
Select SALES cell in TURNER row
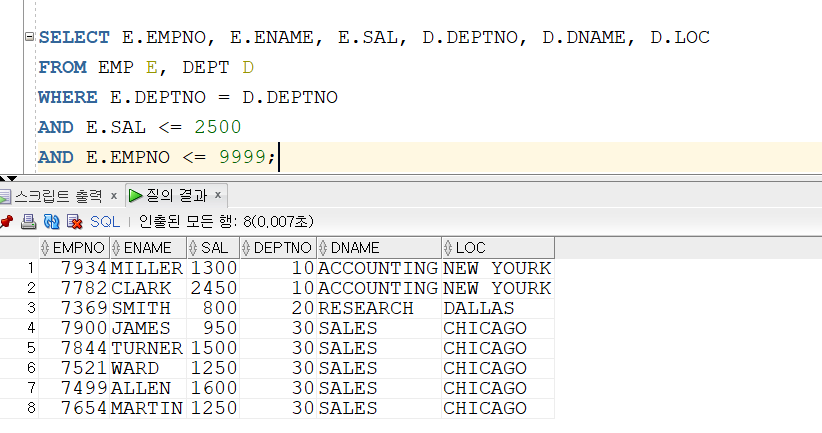click(x=378, y=348)
